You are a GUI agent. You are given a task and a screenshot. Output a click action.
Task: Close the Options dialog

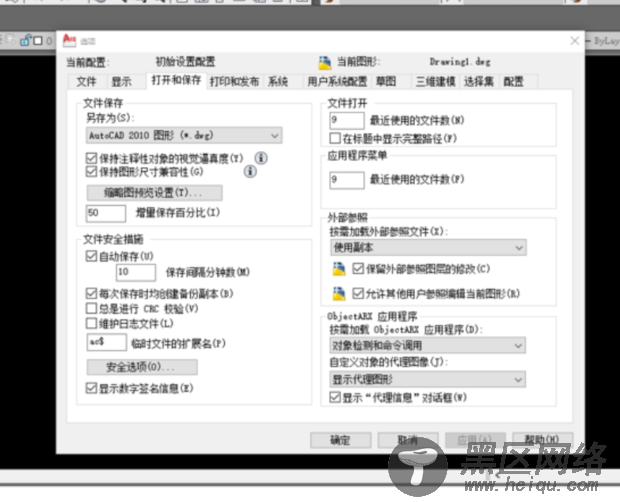575,41
